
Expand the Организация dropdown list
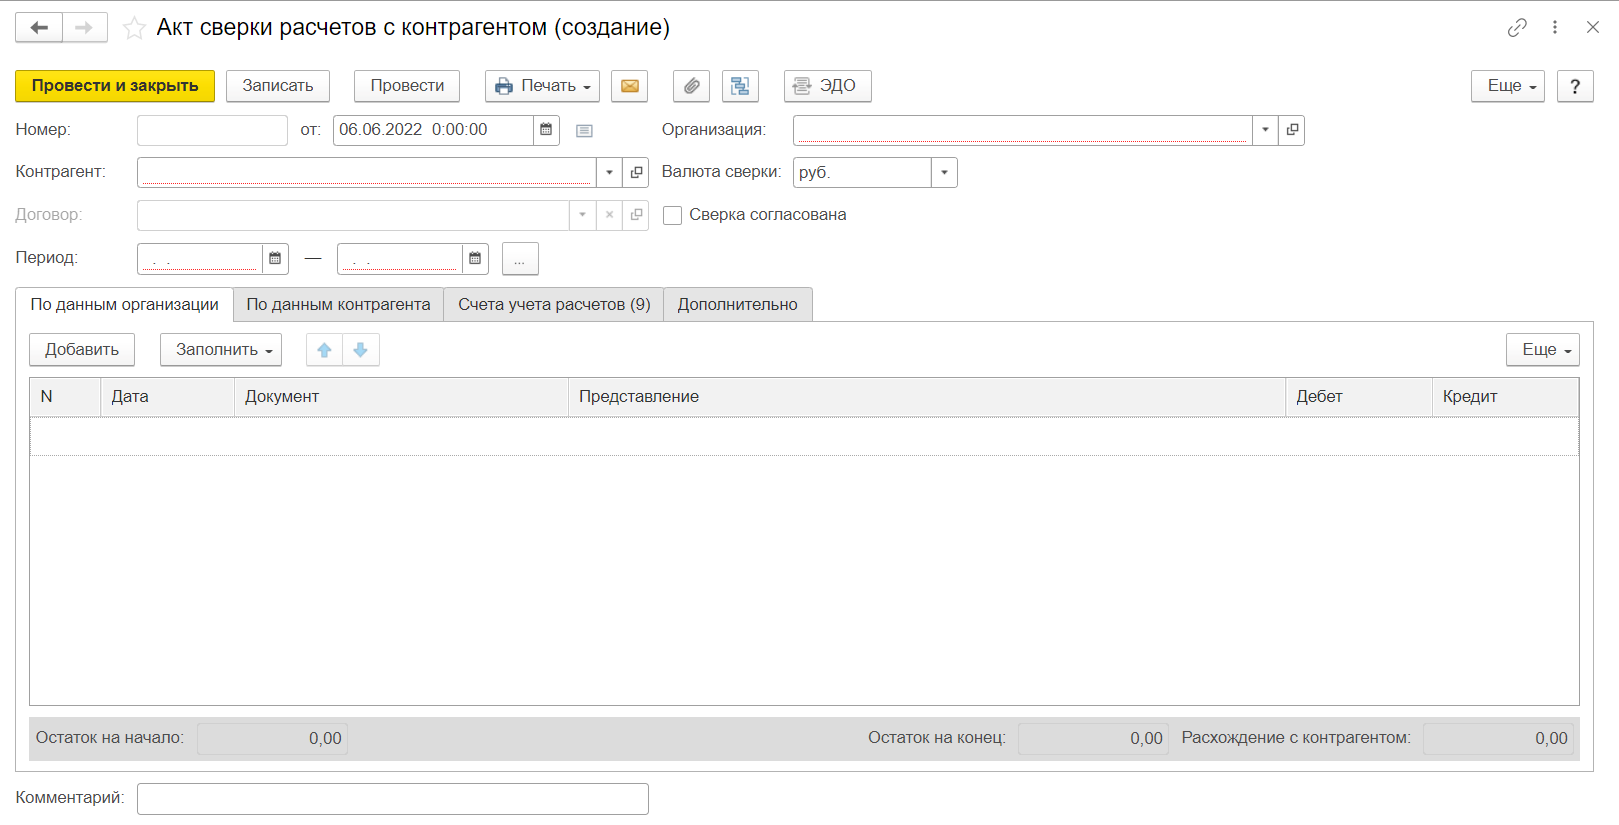pyautogui.click(x=1265, y=130)
